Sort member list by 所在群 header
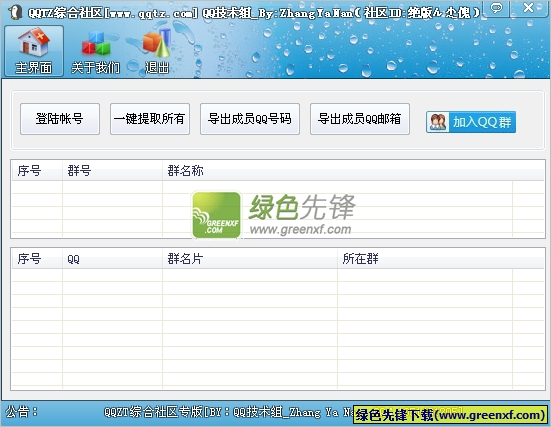This screenshot has height=427, width=551. pyautogui.click(x=441, y=259)
